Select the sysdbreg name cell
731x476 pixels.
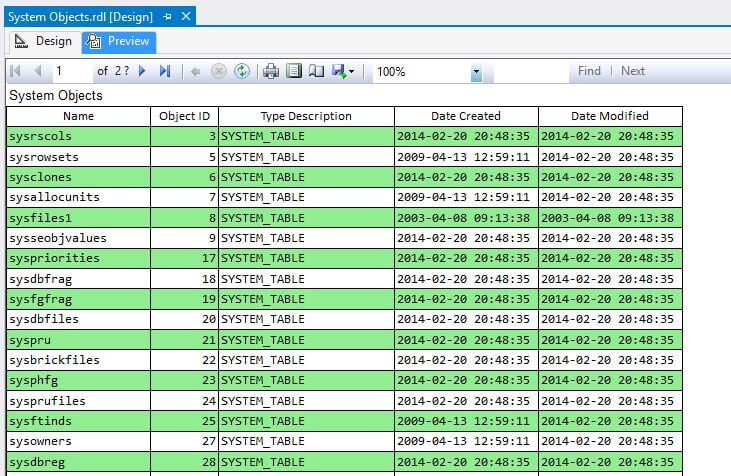pyautogui.click(x=78, y=462)
